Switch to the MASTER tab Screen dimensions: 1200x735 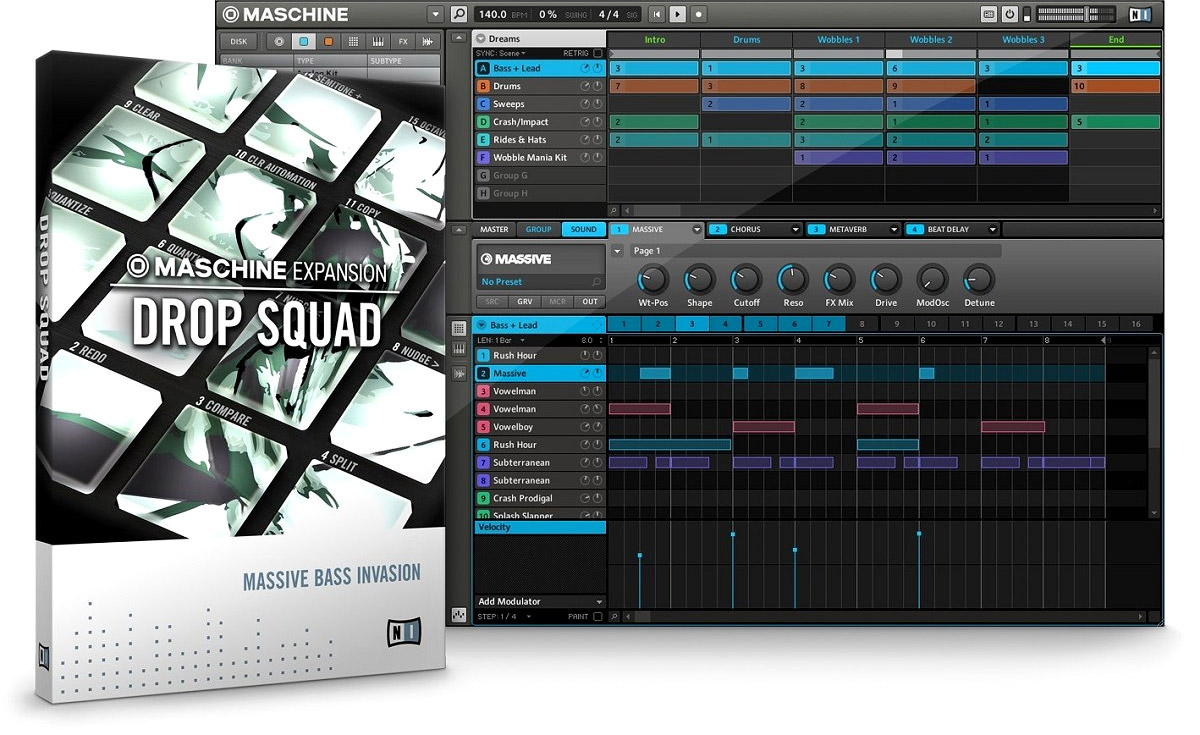click(x=494, y=229)
